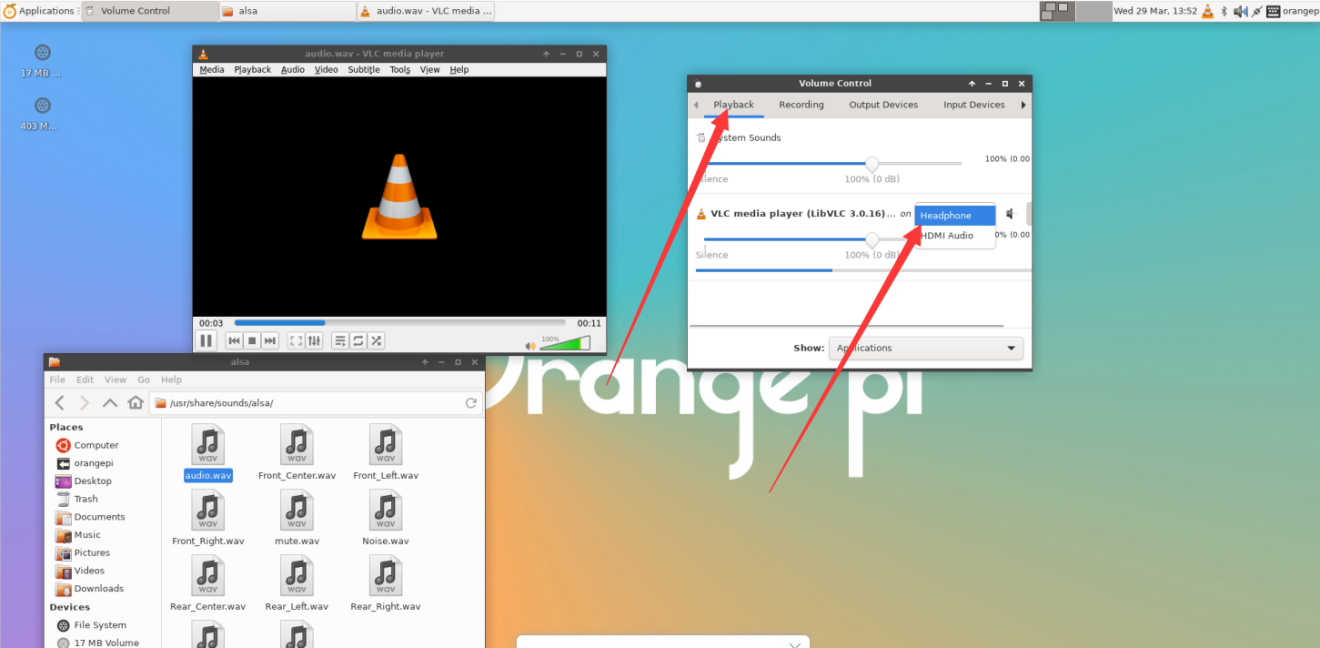Open VLC extended settings equalizer icon

point(314,341)
